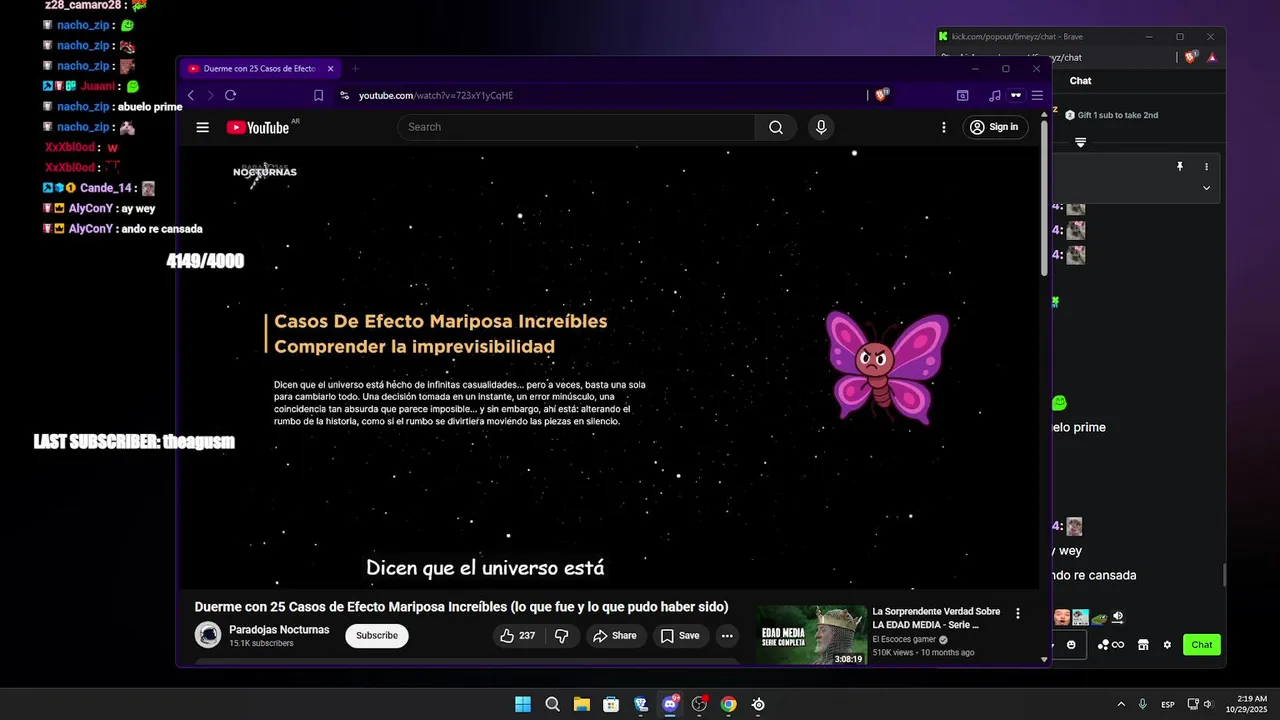1280x720 pixels.
Task: Toggle the speaker sound emote in Kick chat
Action: [1117, 618]
